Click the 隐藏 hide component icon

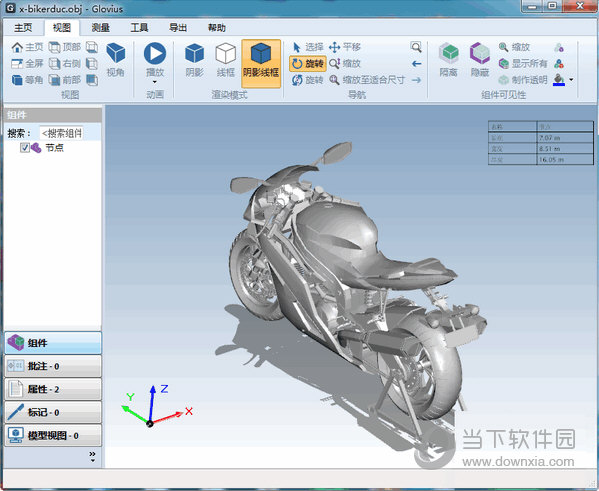click(x=480, y=60)
